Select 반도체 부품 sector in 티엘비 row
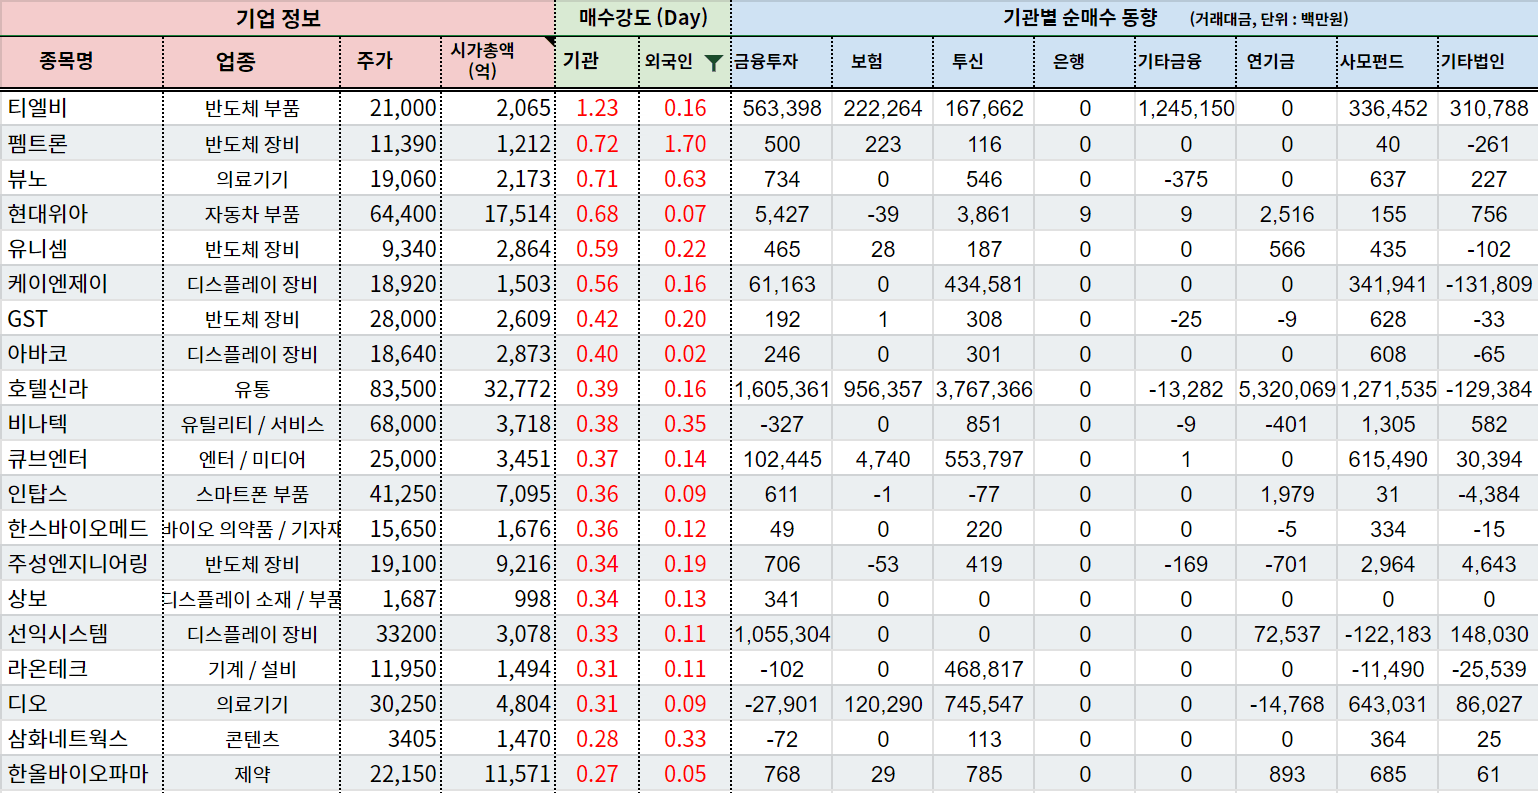The height and width of the screenshot is (793, 1538). pyautogui.click(x=252, y=109)
